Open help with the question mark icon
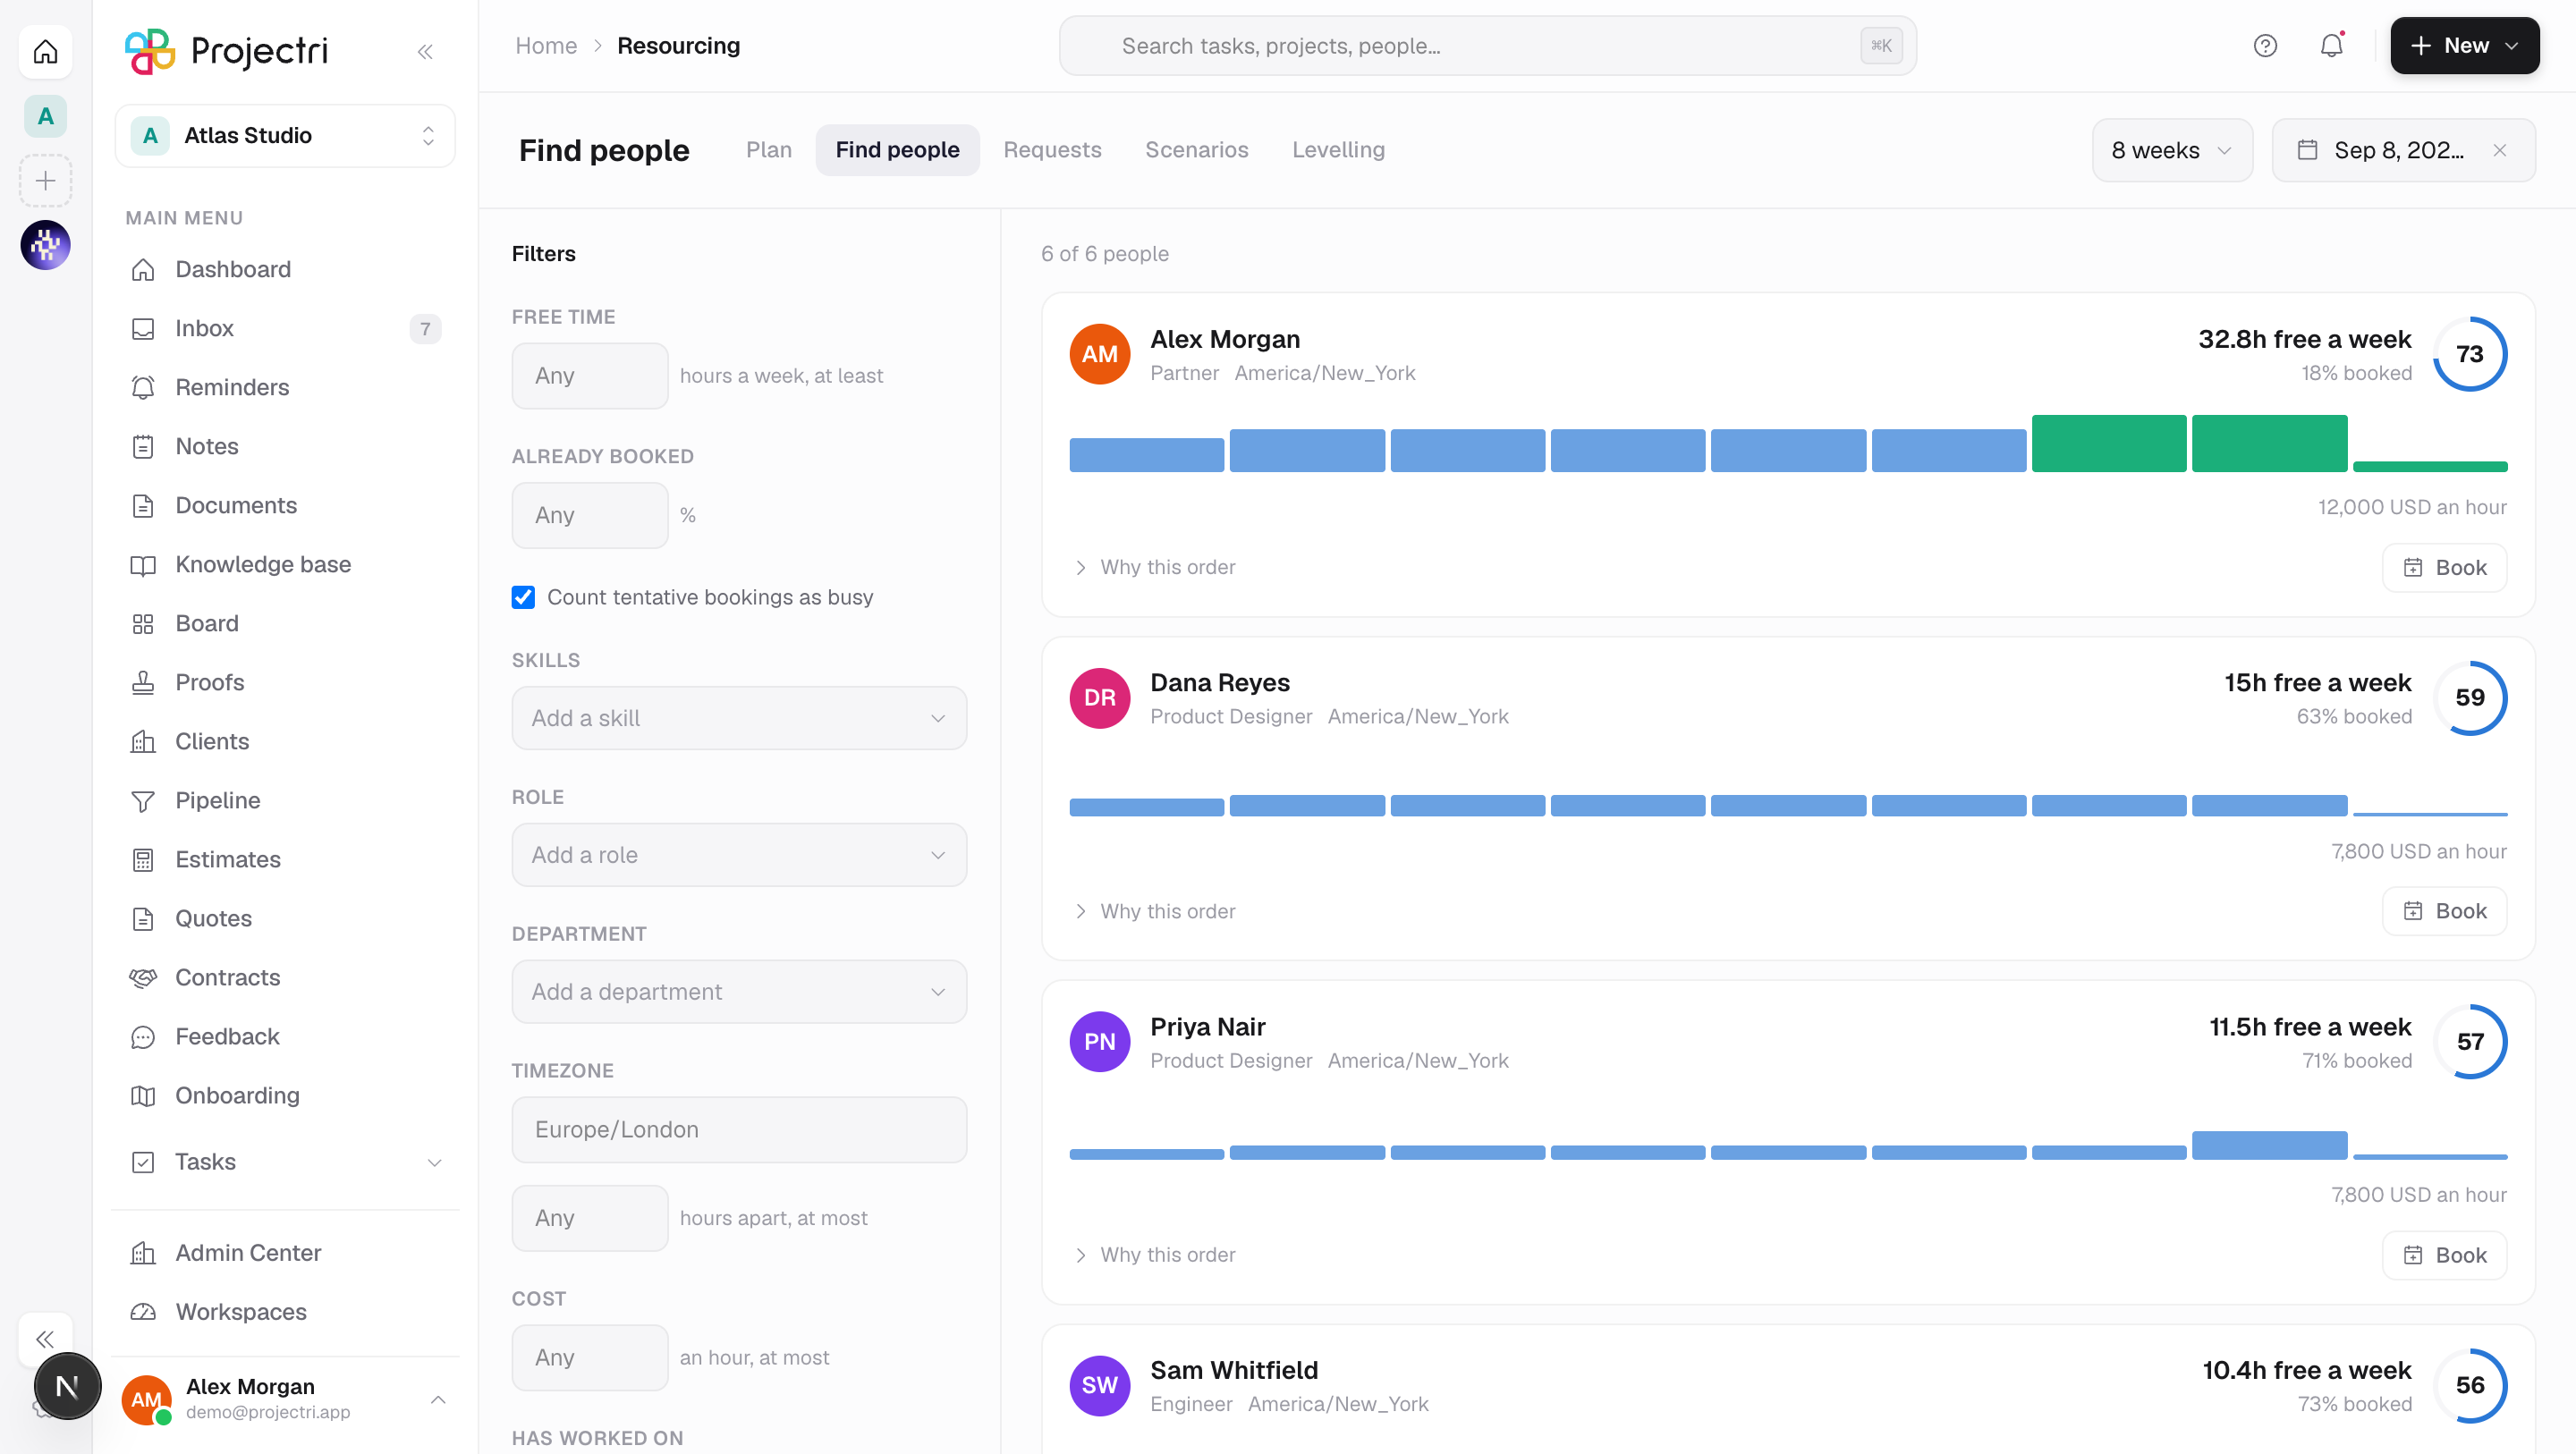2576x1454 pixels. (x=2265, y=46)
